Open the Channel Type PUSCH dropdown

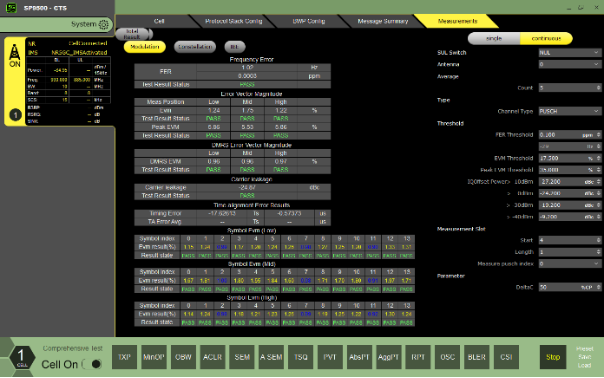pos(569,111)
